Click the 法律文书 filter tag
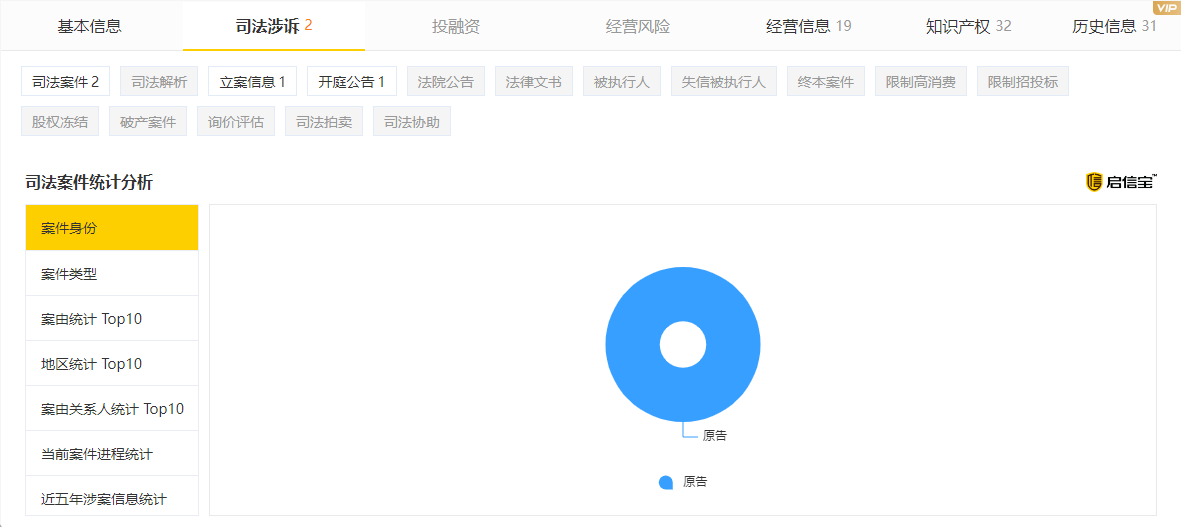The image size is (1181, 527). [533, 82]
